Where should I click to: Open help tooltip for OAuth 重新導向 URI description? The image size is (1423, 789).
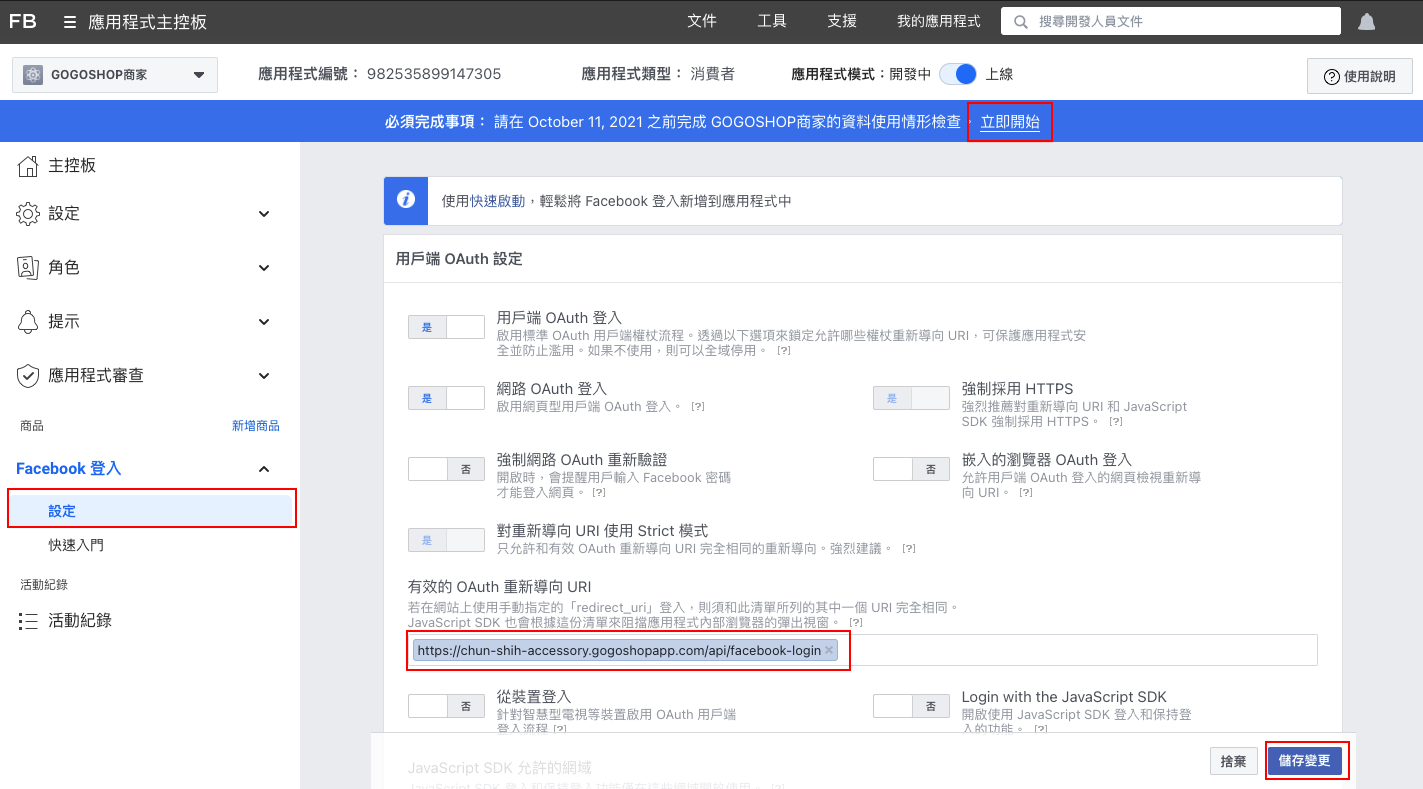click(855, 623)
